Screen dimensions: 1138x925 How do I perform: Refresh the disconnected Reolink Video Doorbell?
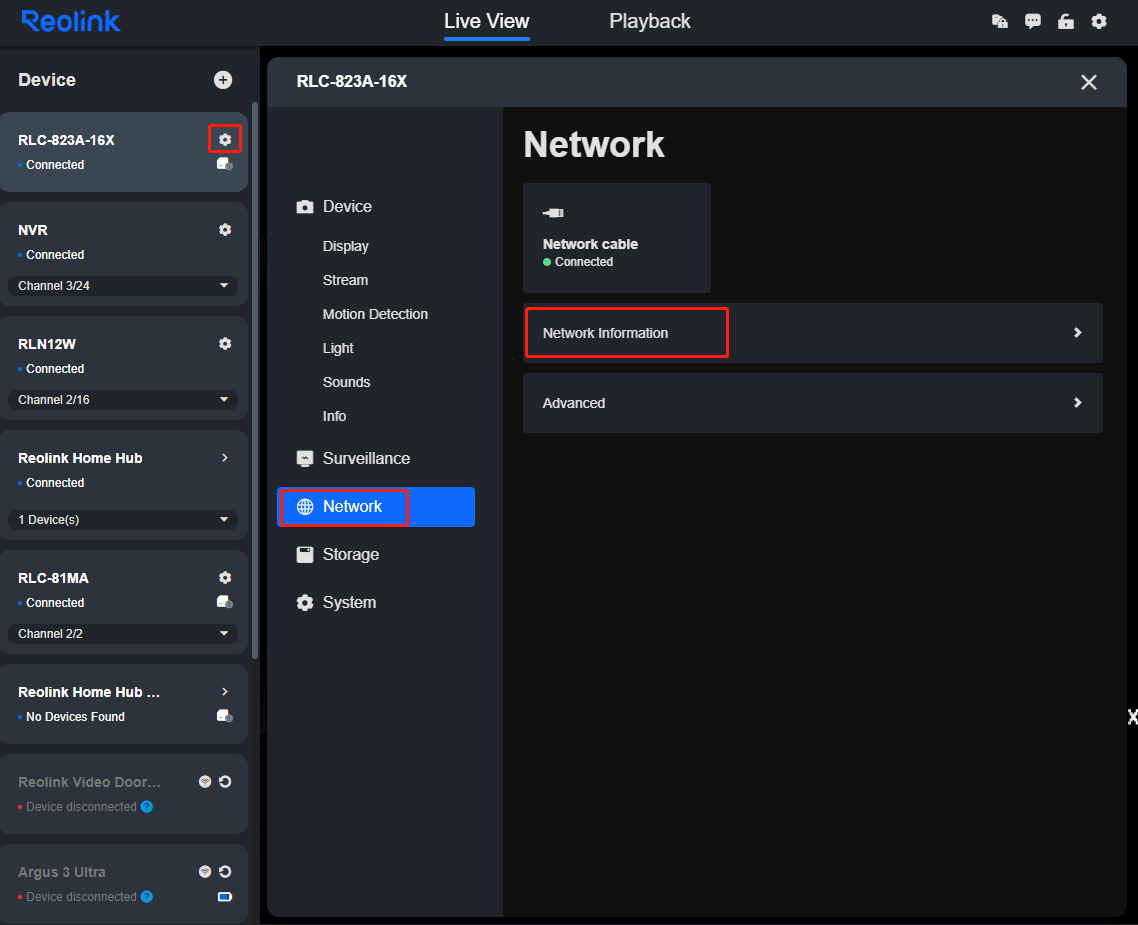tap(222, 781)
